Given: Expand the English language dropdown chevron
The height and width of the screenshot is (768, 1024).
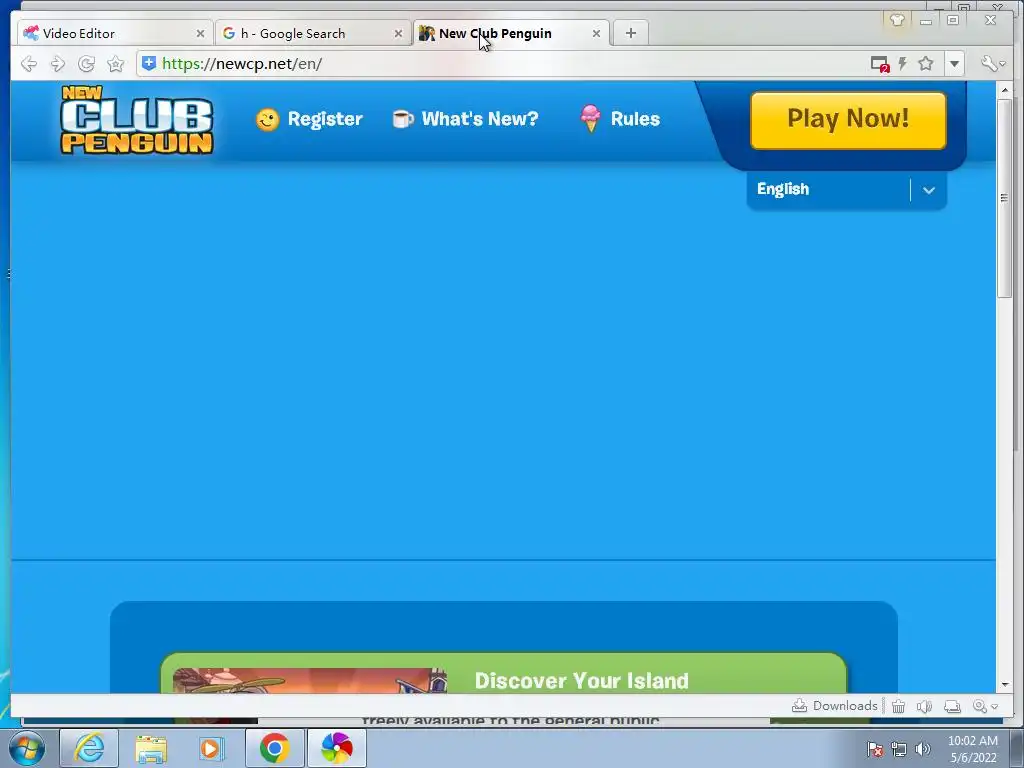Looking at the screenshot, I should point(929,190).
